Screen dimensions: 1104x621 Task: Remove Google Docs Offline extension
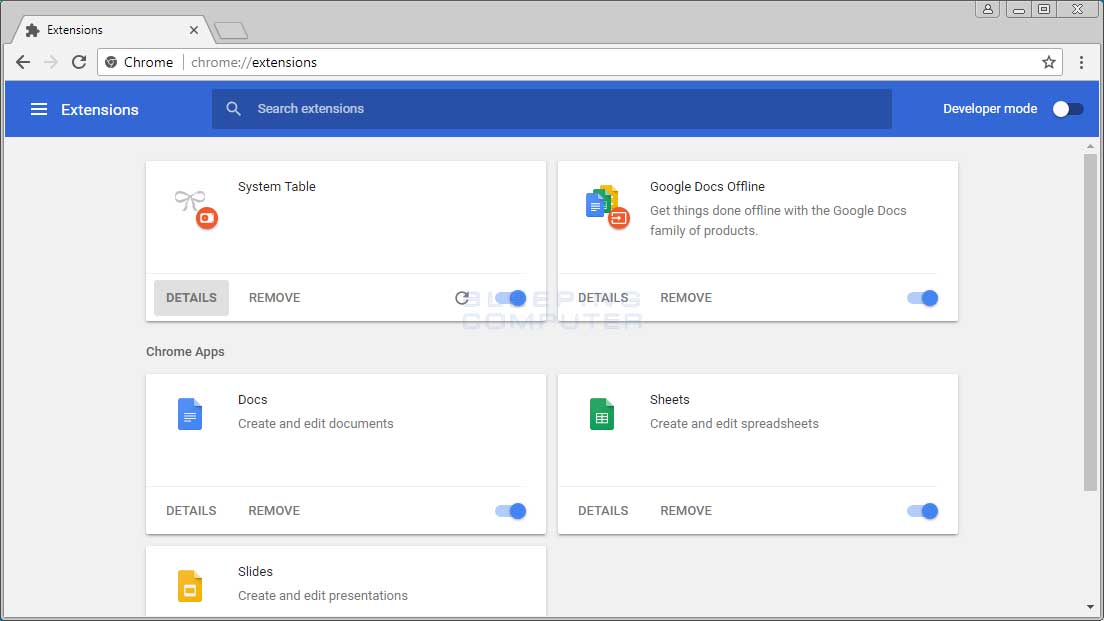point(686,298)
